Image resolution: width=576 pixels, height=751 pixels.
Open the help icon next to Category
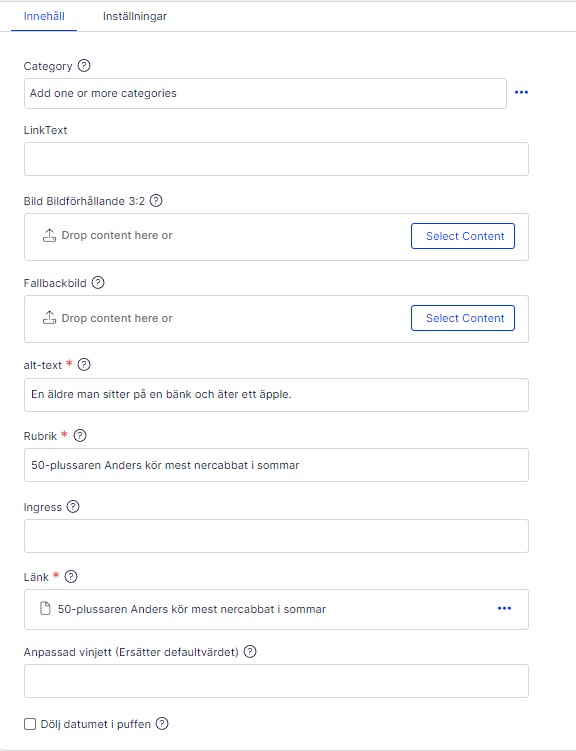[84, 65]
